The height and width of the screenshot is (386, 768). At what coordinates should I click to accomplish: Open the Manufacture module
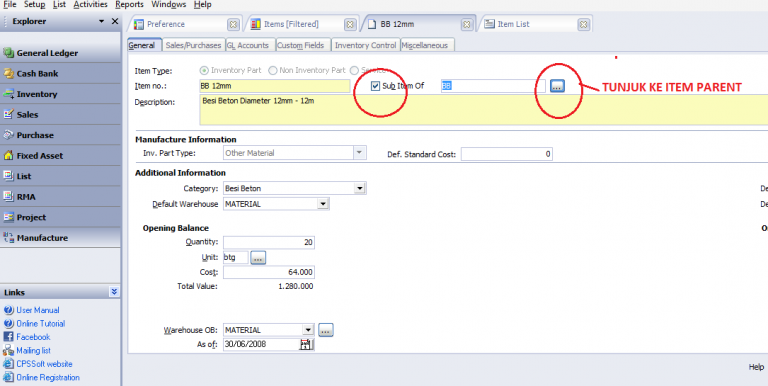60,238
